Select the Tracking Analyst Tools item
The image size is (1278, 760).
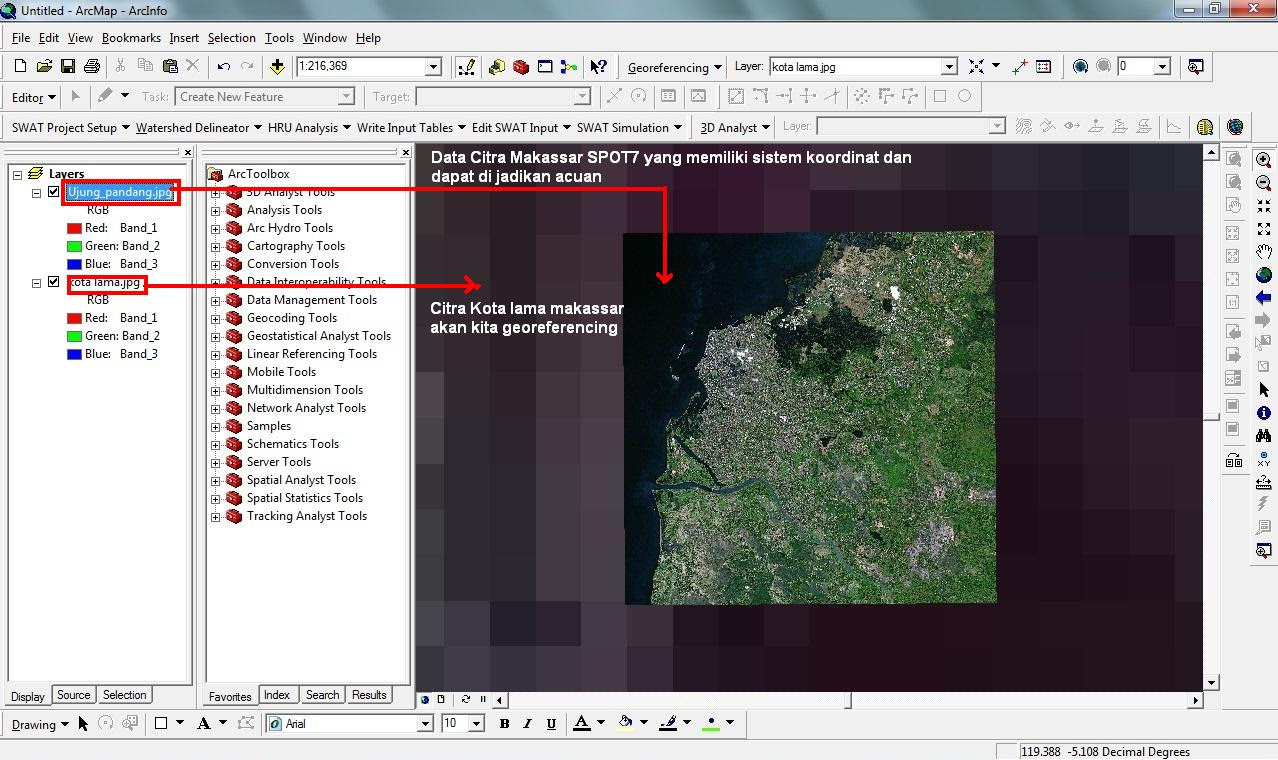pyautogui.click(x=307, y=516)
